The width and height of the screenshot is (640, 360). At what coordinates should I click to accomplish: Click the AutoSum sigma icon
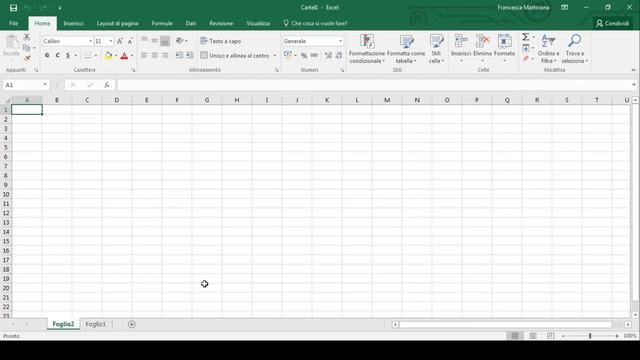click(x=526, y=37)
